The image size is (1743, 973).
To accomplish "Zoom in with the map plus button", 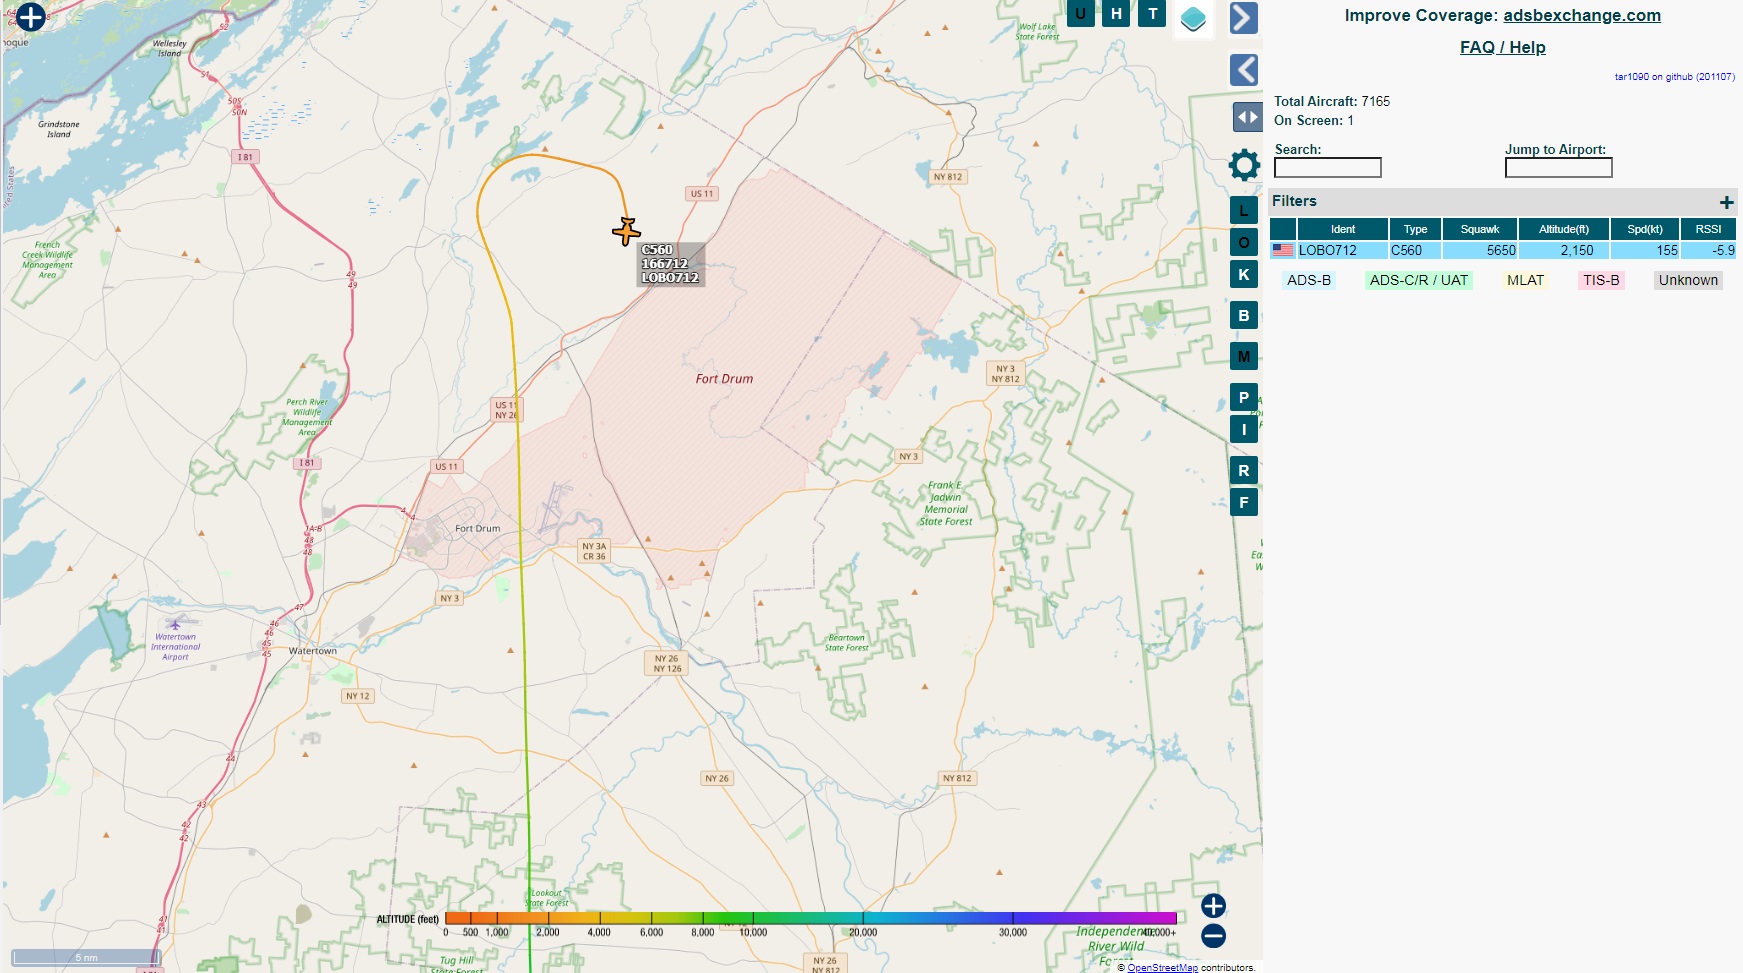I will (1213, 906).
